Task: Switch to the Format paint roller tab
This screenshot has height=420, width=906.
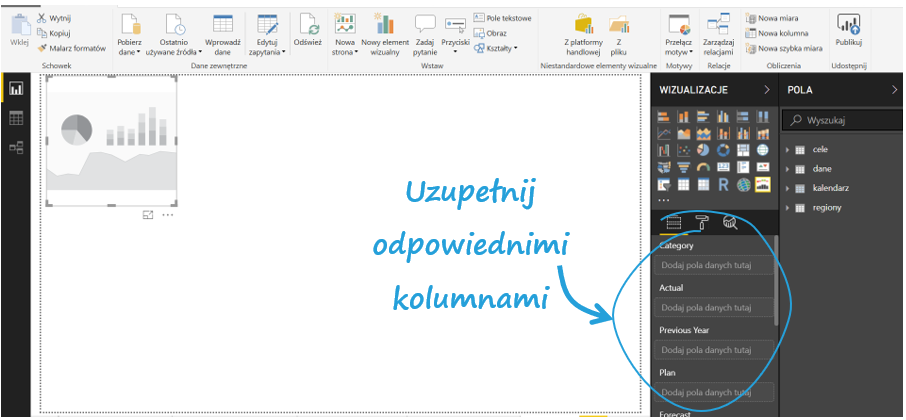Action: click(x=702, y=222)
